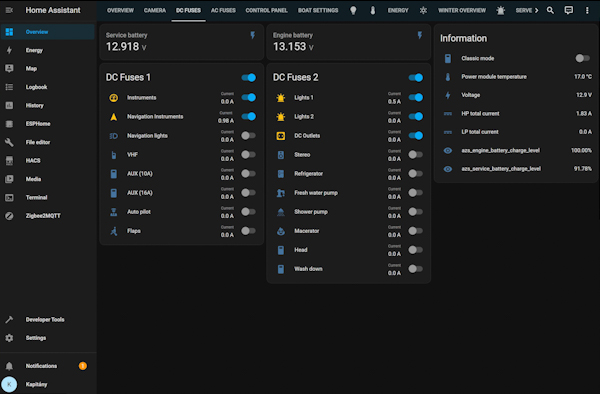Click the 0.98 A Navigation Instruments current
This screenshot has height=394, width=600.
(x=226, y=120)
